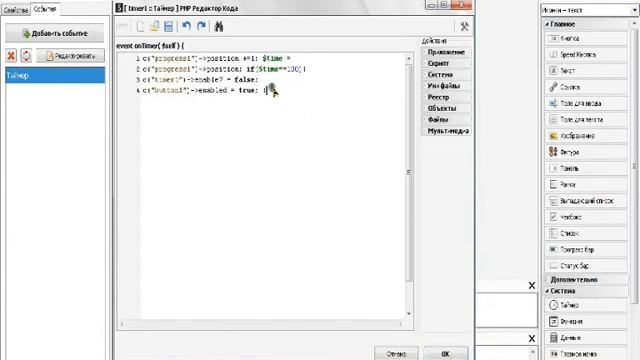Select the Список list component
Screen dimensions: 640x360
point(586,233)
